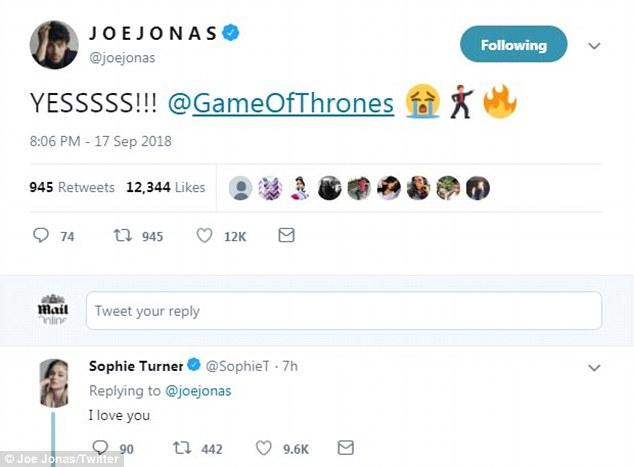The height and width of the screenshot is (467, 634).
Task: Like the Joe Jonas tweet
Action: [x=204, y=236]
